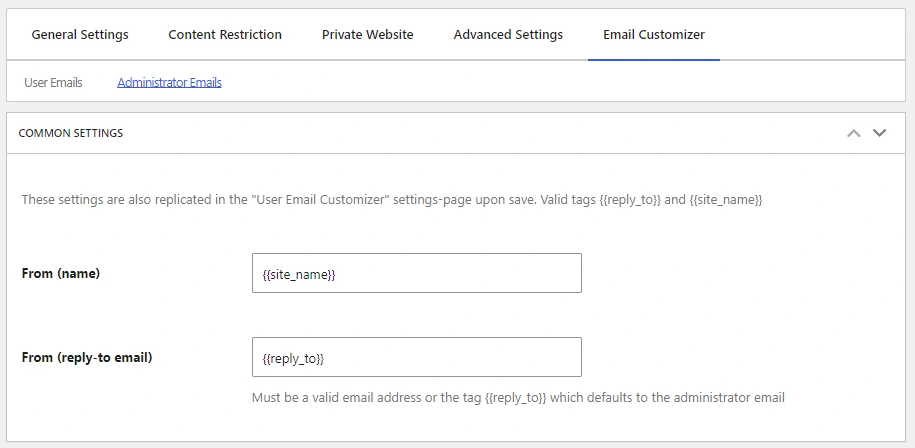
Task: Focus the From (reply-to email) input field
Action: pyautogui.click(x=416, y=357)
